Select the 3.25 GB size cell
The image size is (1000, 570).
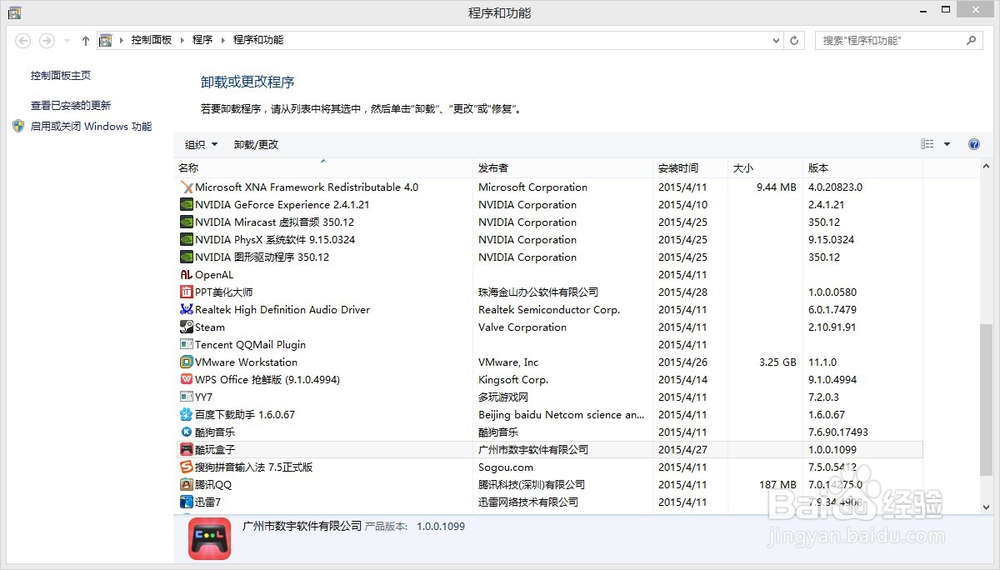click(777, 362)
